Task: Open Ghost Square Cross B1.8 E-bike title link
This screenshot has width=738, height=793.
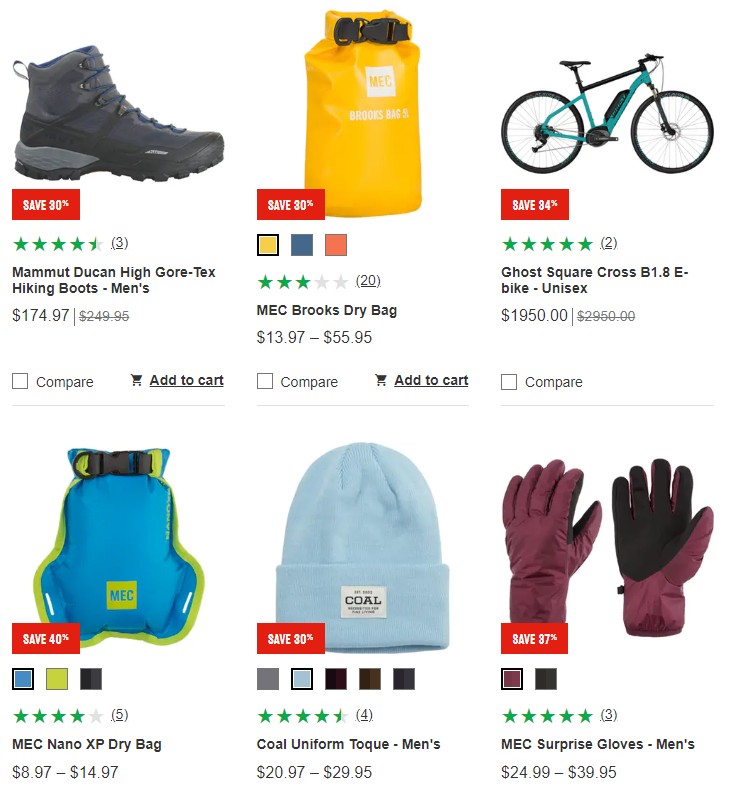Action: 595,280
